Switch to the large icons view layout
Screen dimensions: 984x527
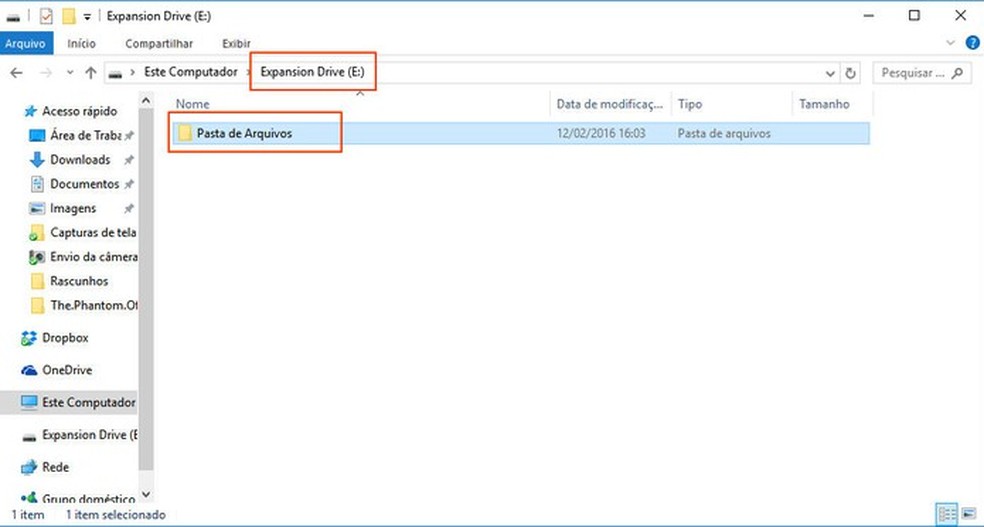coord(968,514)
